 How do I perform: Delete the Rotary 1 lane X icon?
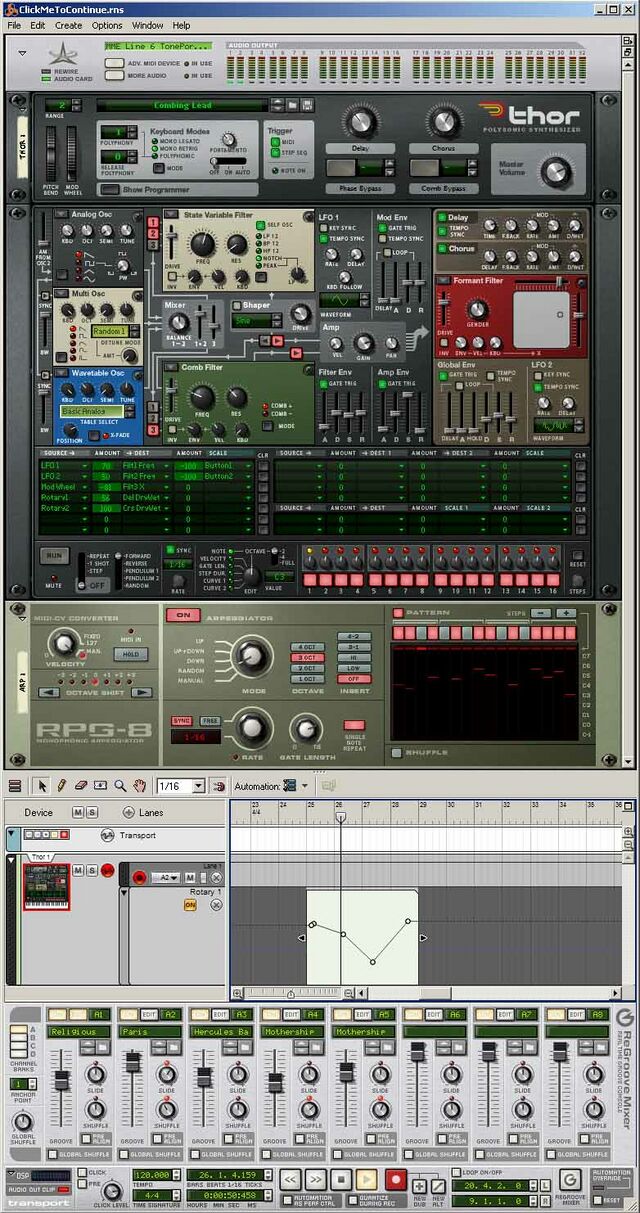click(x=215, y=904)
